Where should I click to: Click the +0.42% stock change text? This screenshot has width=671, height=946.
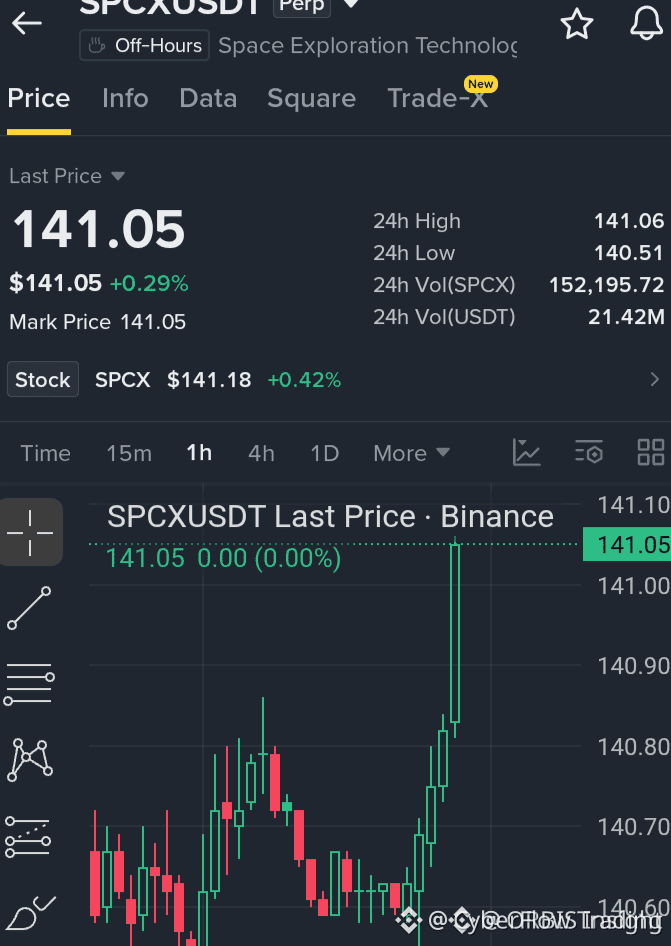tap(304, 380)
